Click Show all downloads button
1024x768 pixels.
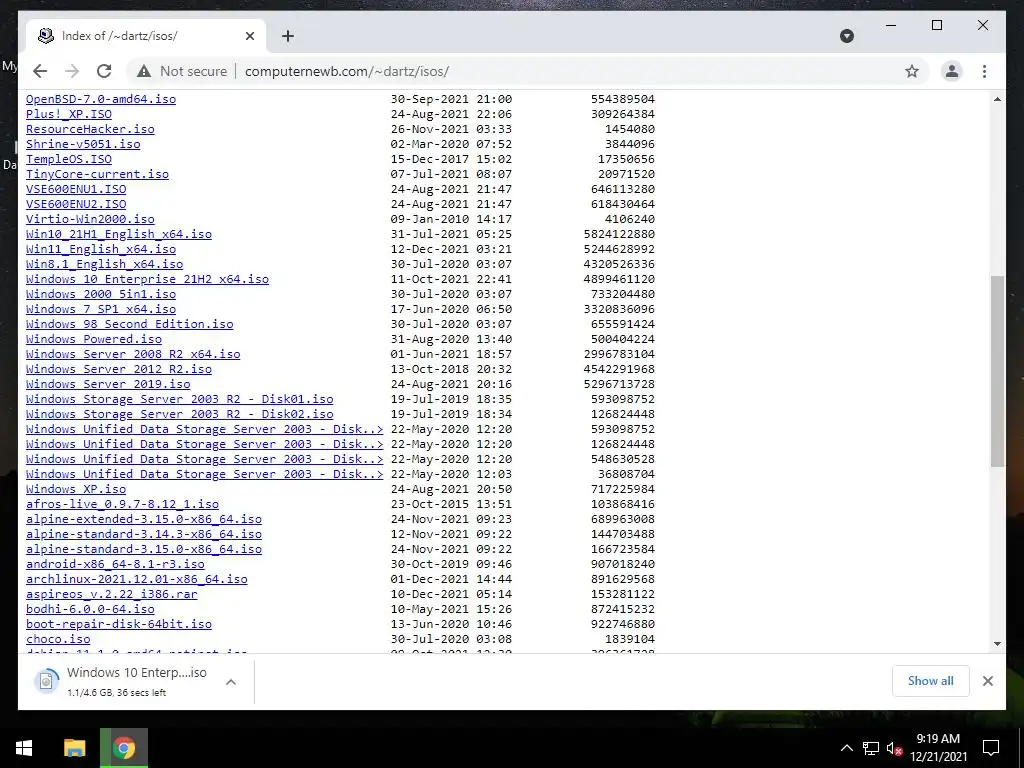[x=931, y=681]
